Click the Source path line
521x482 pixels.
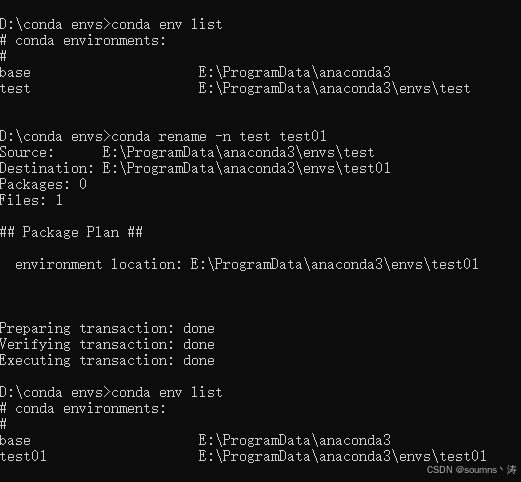(187, 152)
